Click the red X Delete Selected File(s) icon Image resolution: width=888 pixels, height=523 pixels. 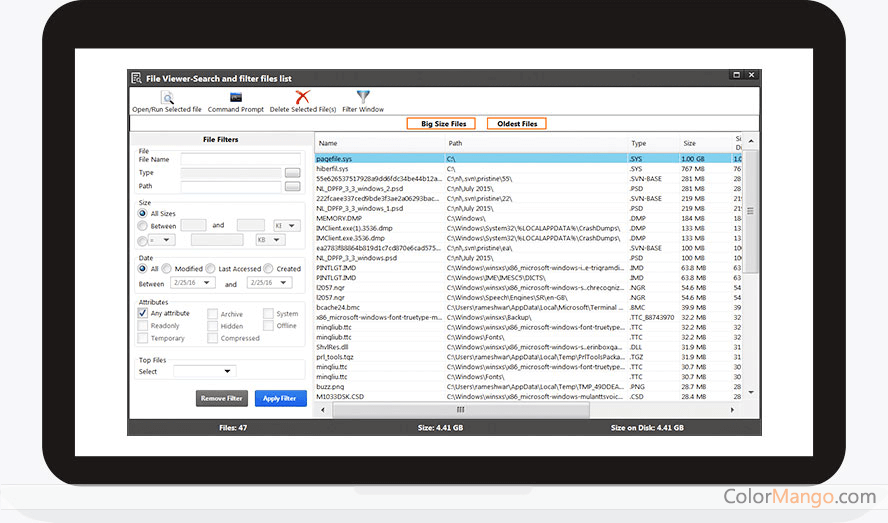(302, 97)
